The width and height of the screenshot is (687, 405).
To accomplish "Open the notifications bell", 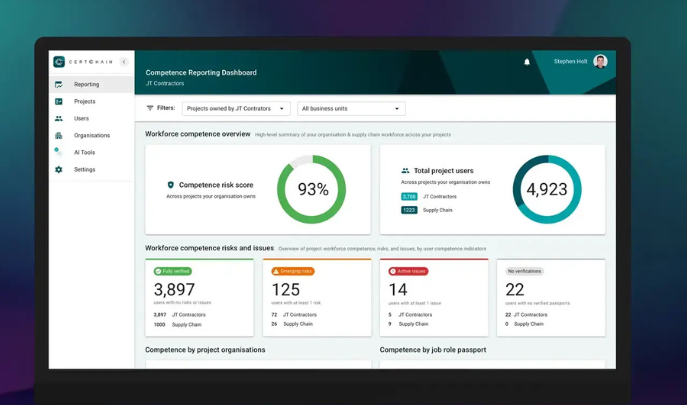I will [x=527, y=62].
